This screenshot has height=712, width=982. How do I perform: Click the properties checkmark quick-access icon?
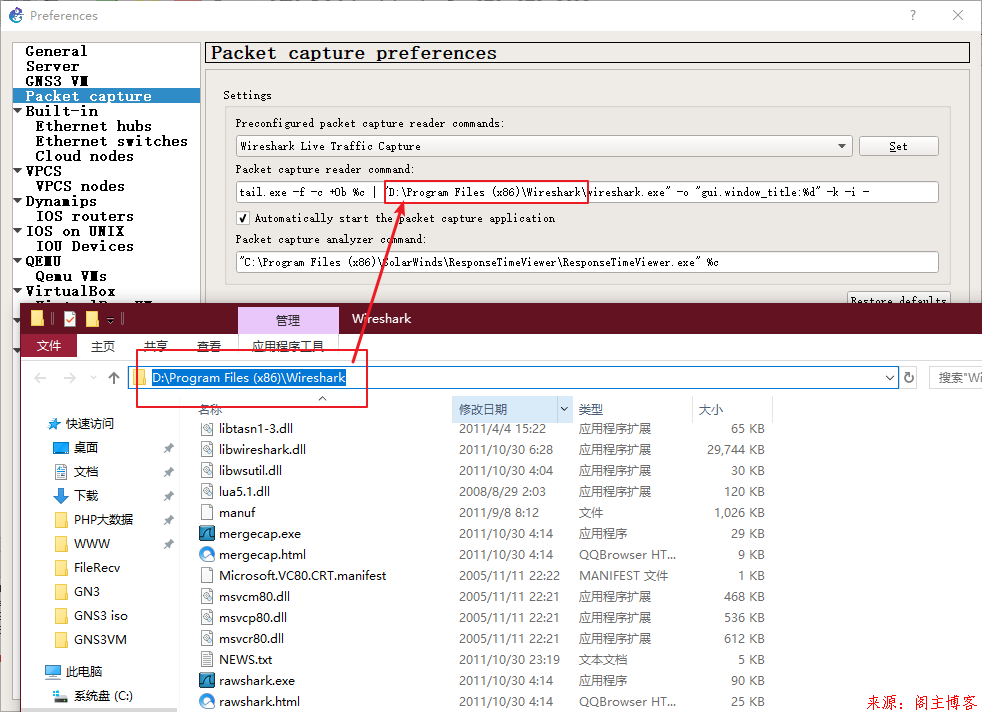(70, 319)
